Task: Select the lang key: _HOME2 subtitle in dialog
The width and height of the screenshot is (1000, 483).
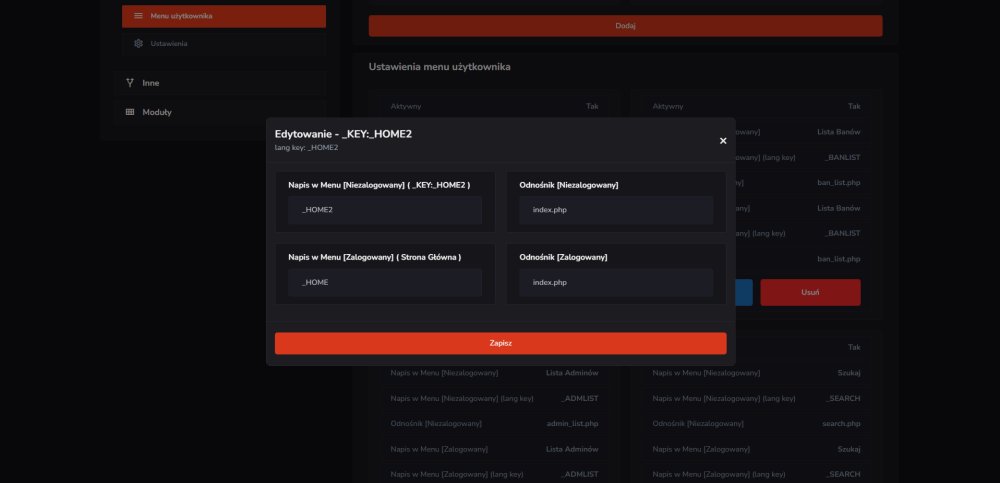Action: [x=306, y=147]
